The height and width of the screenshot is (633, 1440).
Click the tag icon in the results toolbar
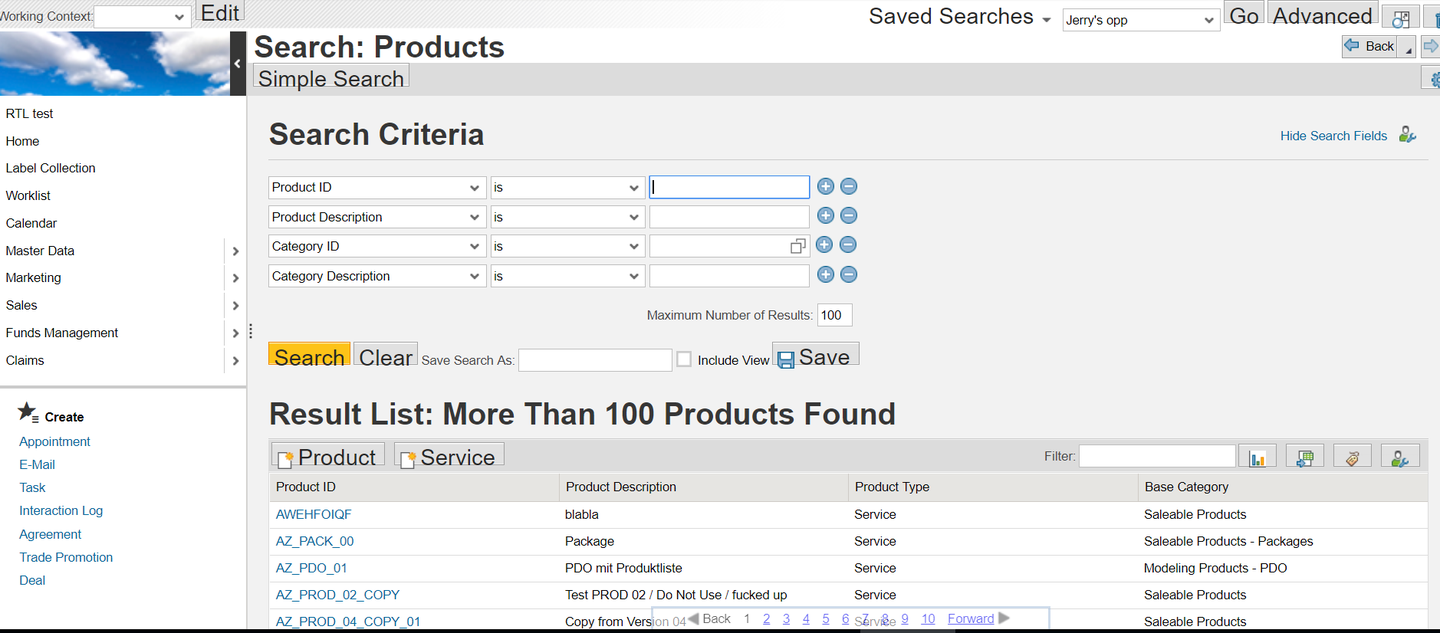[x=1352, y=455]
